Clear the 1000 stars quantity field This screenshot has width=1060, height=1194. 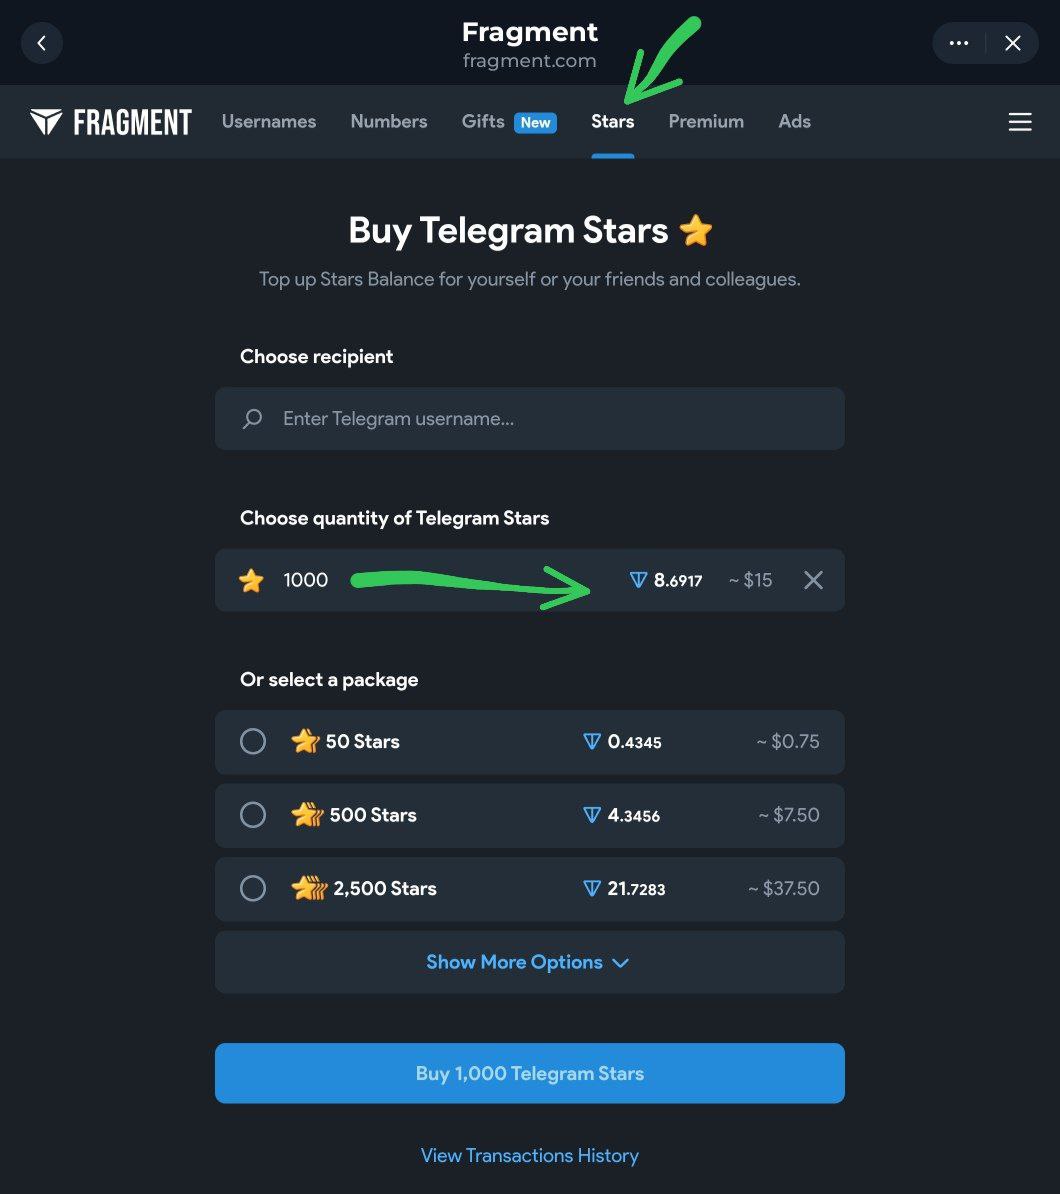click(x=813, y=580)
